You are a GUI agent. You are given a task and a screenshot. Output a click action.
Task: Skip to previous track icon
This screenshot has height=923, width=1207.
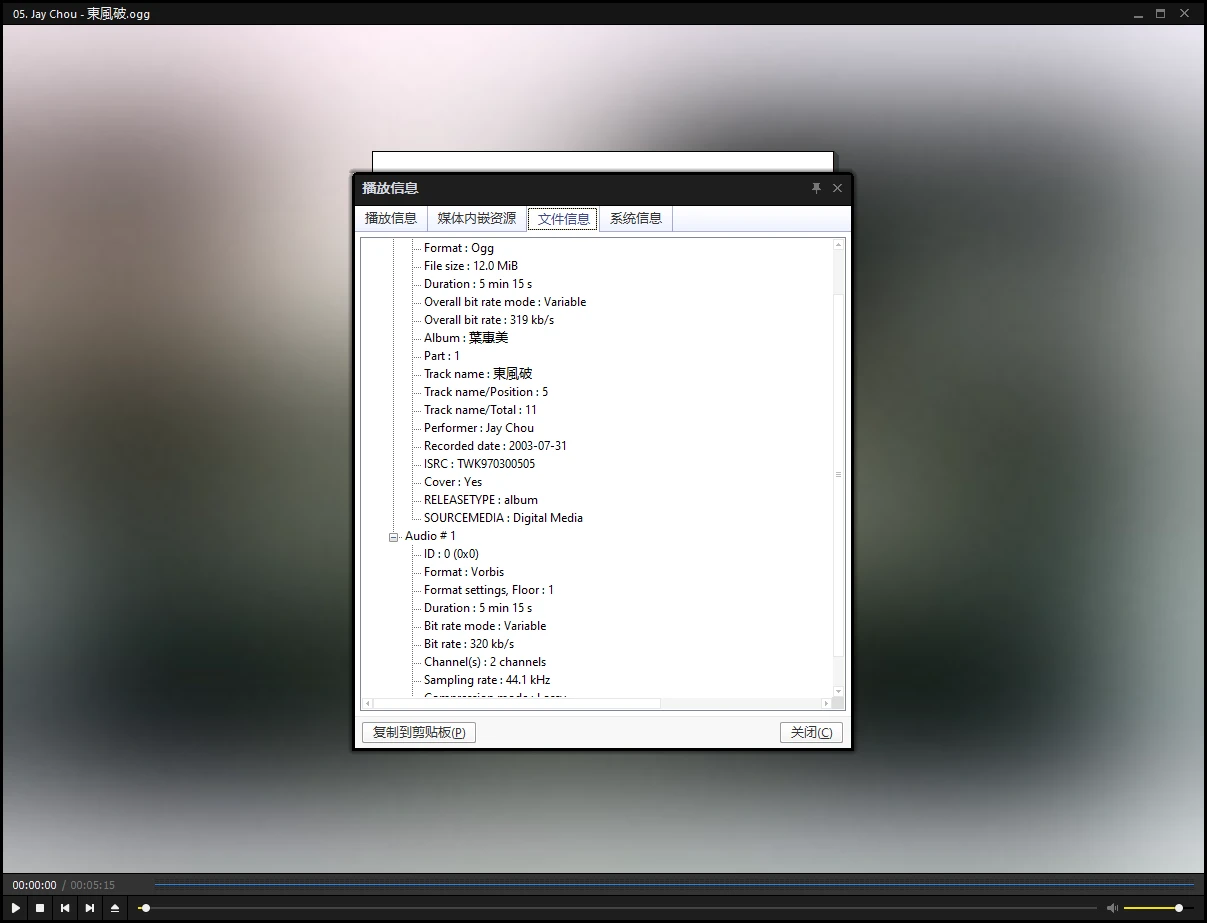click(65, 908)
